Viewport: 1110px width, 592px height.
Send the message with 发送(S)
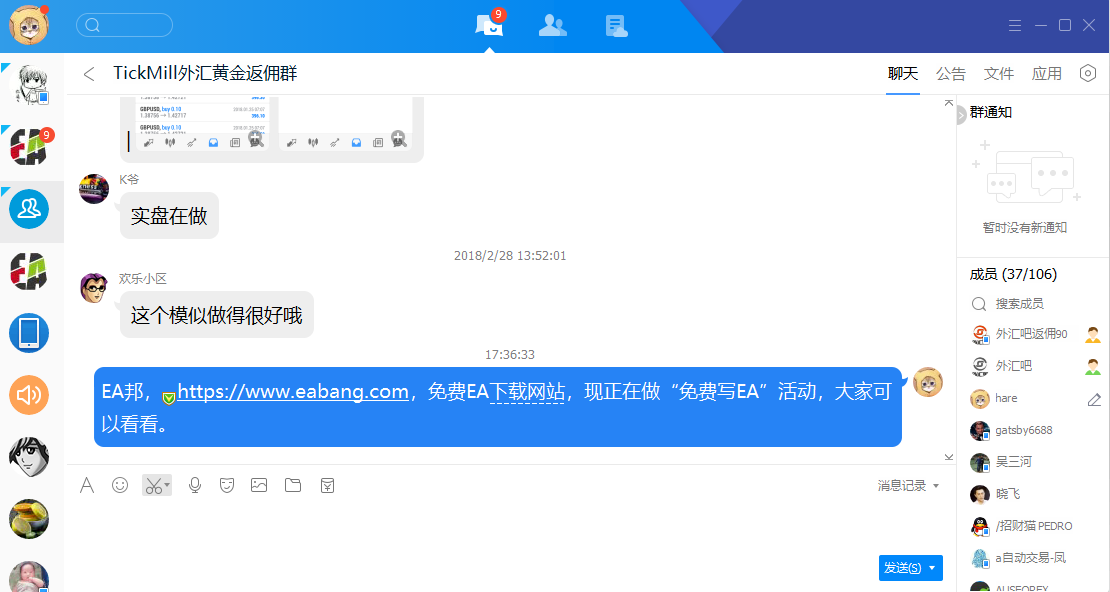(903, 568)
